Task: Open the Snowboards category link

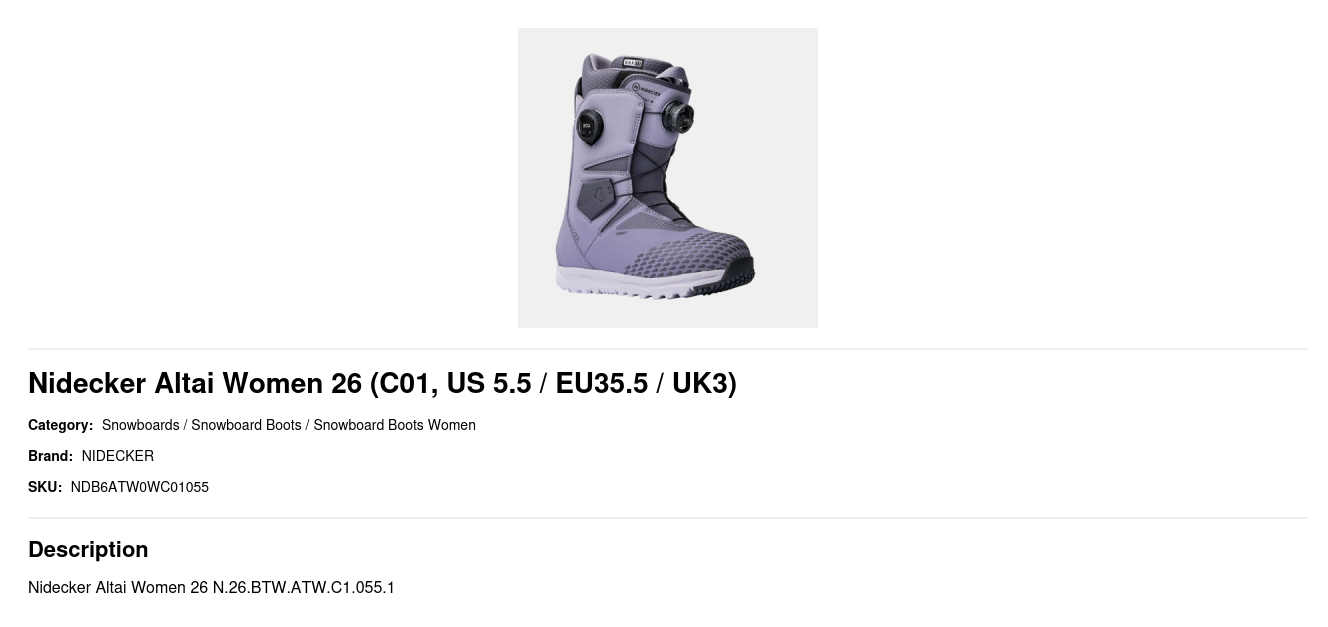Action: (140, 425)
